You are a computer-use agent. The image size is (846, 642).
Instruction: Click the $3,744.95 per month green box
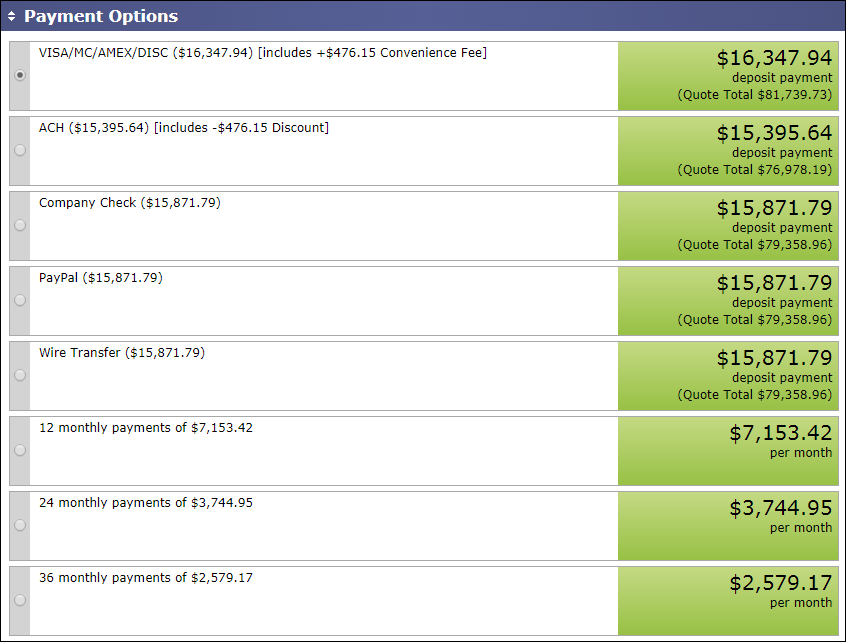[x=728, y=526]
